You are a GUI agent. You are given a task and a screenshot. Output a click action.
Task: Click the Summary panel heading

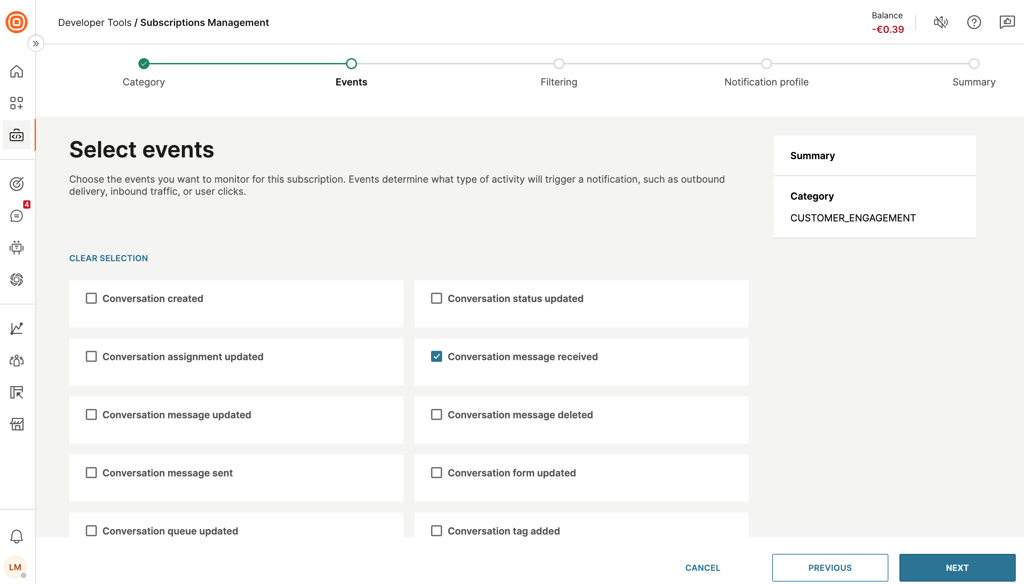click(812, 155)
